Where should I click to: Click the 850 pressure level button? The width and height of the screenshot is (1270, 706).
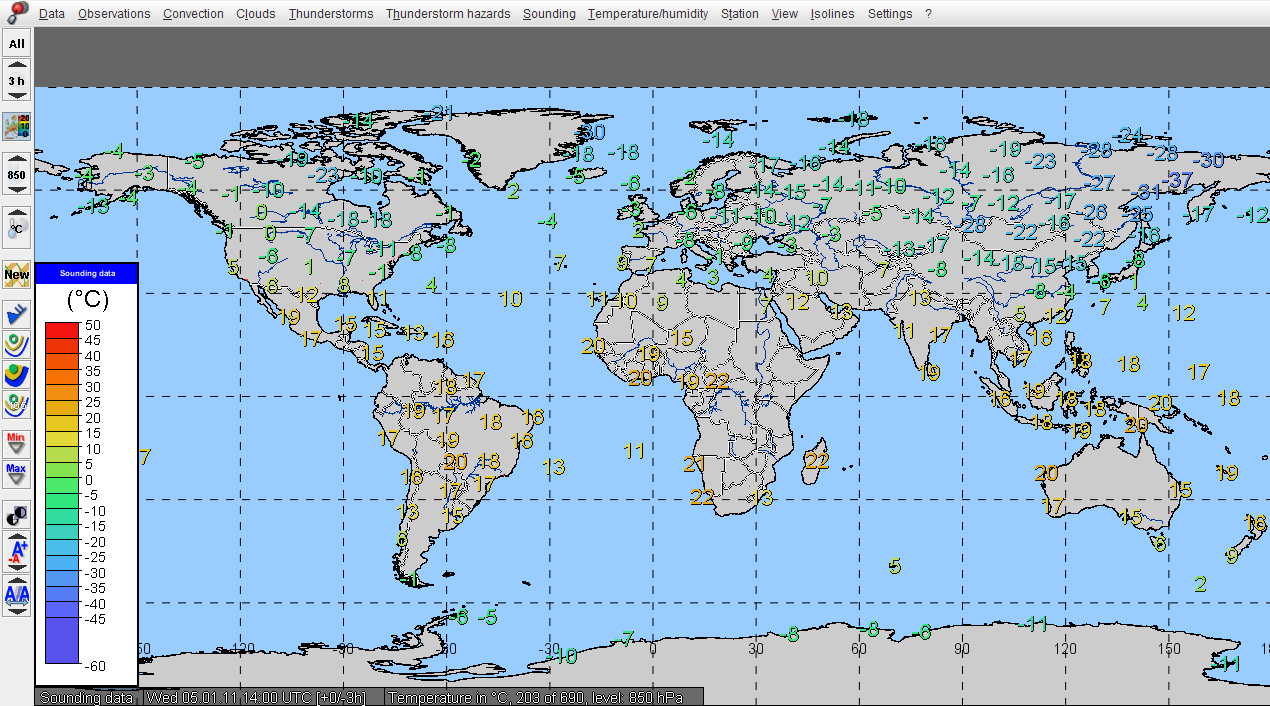pos(17,174)
